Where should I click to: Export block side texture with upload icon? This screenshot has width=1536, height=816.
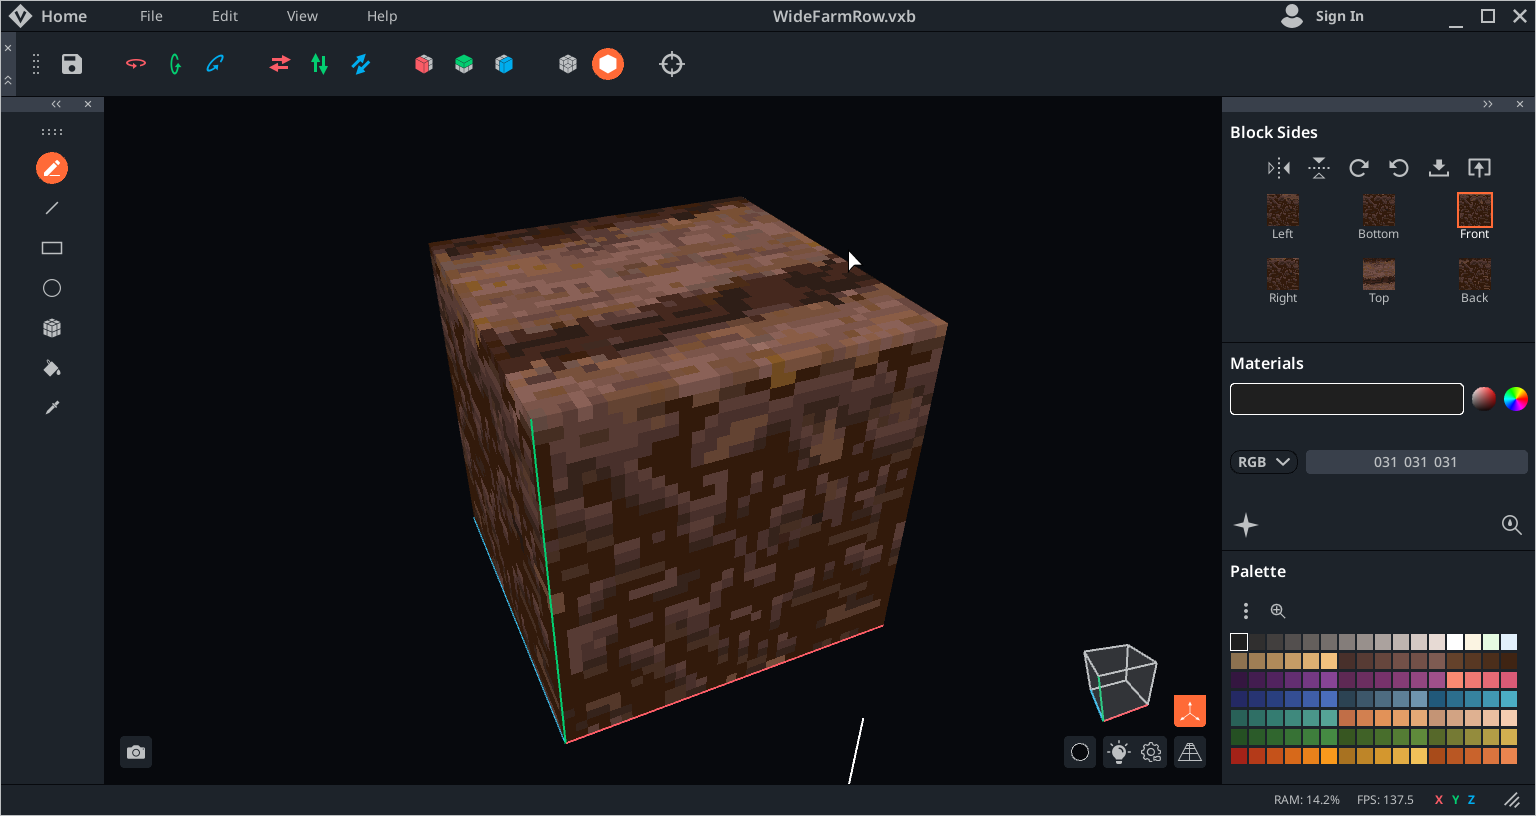tap(1479, 168)
